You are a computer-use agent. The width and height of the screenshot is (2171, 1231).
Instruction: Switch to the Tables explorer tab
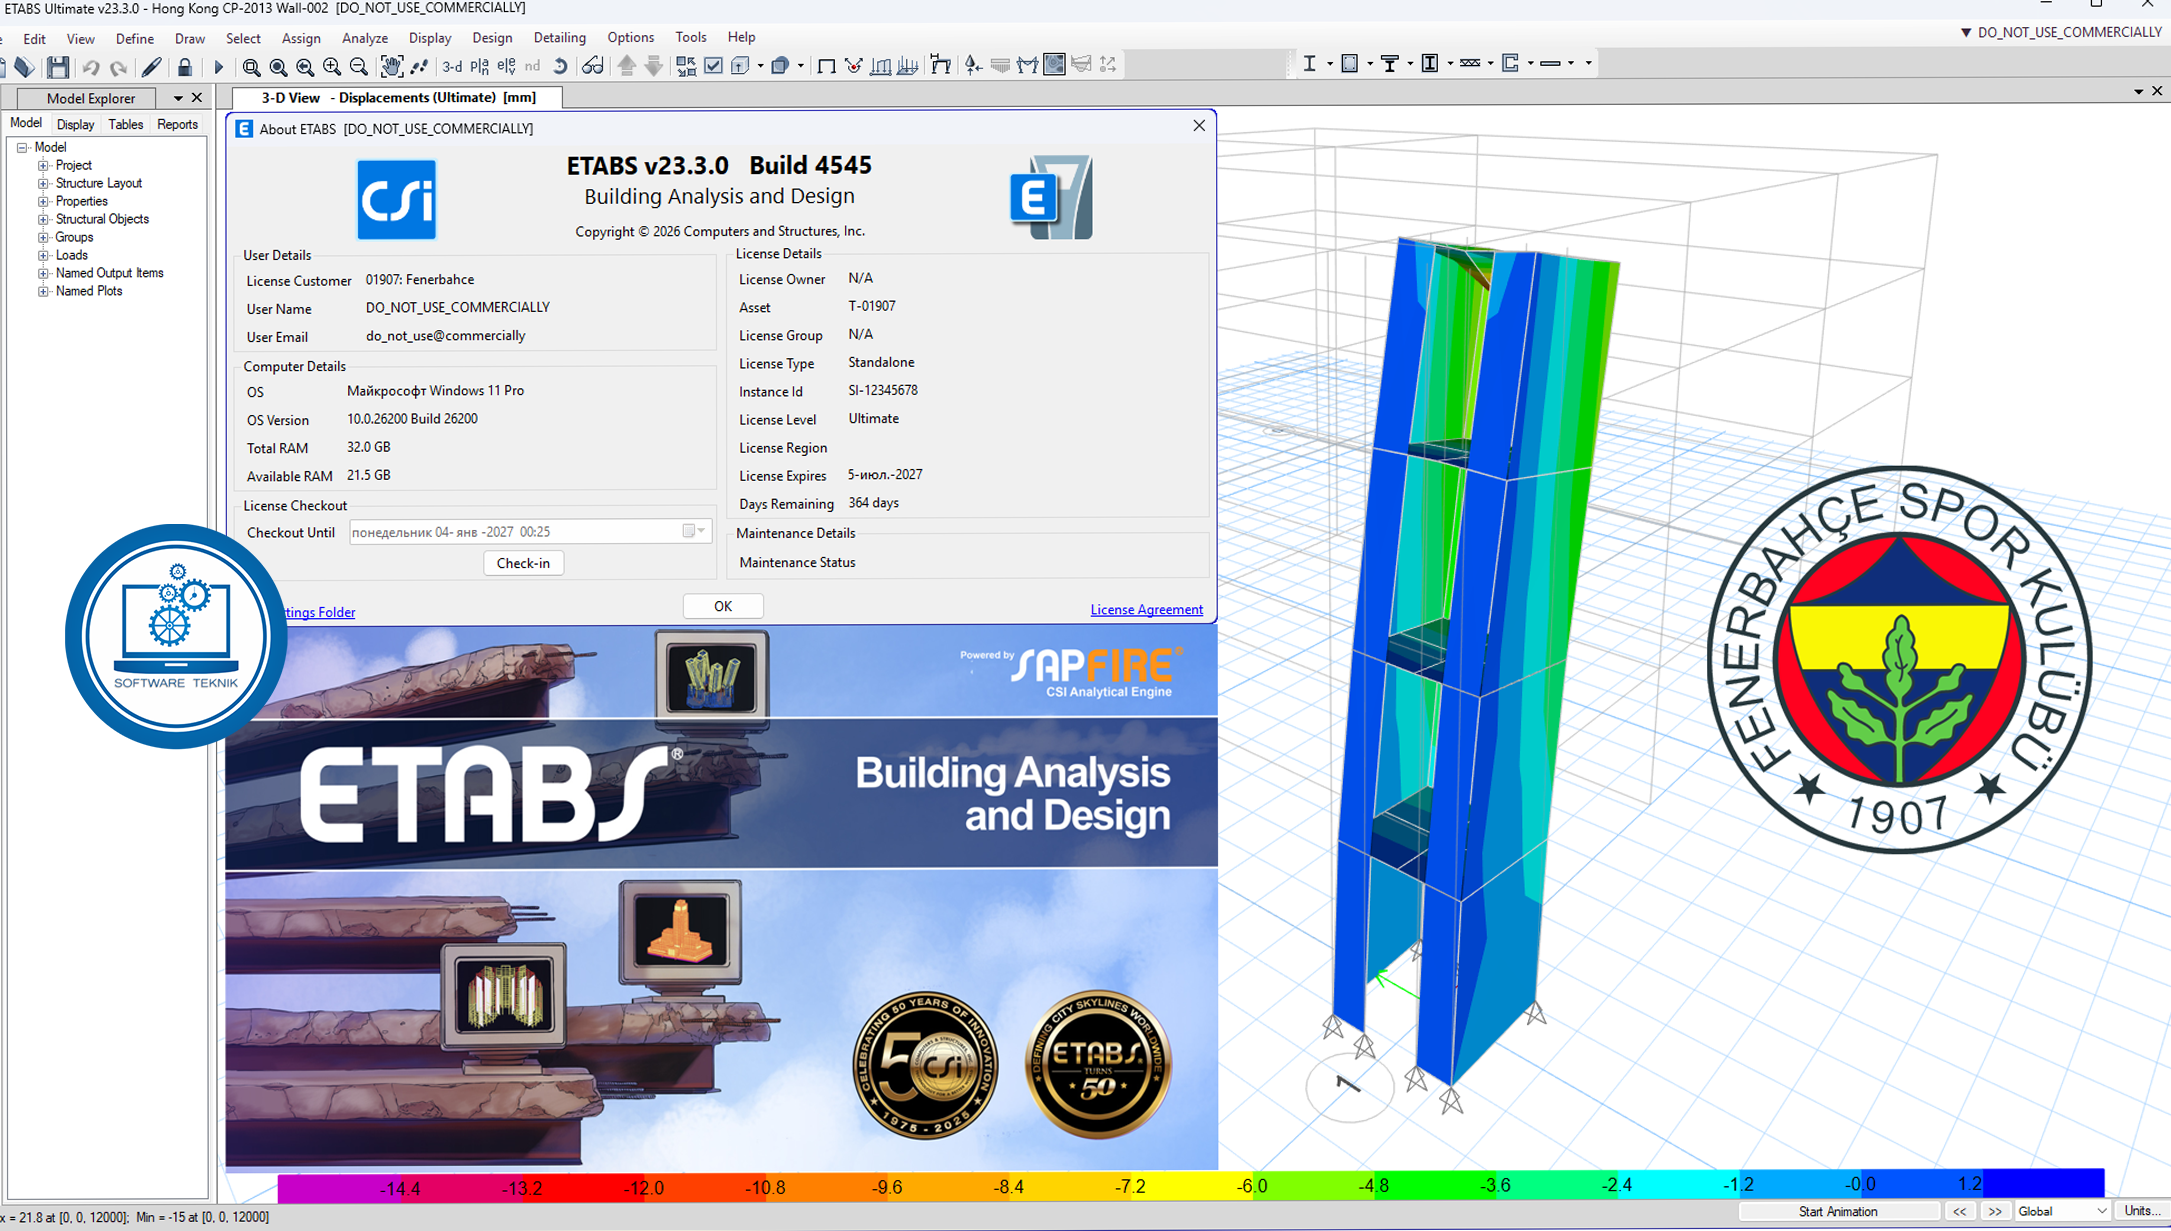click(x=125, y=125)
